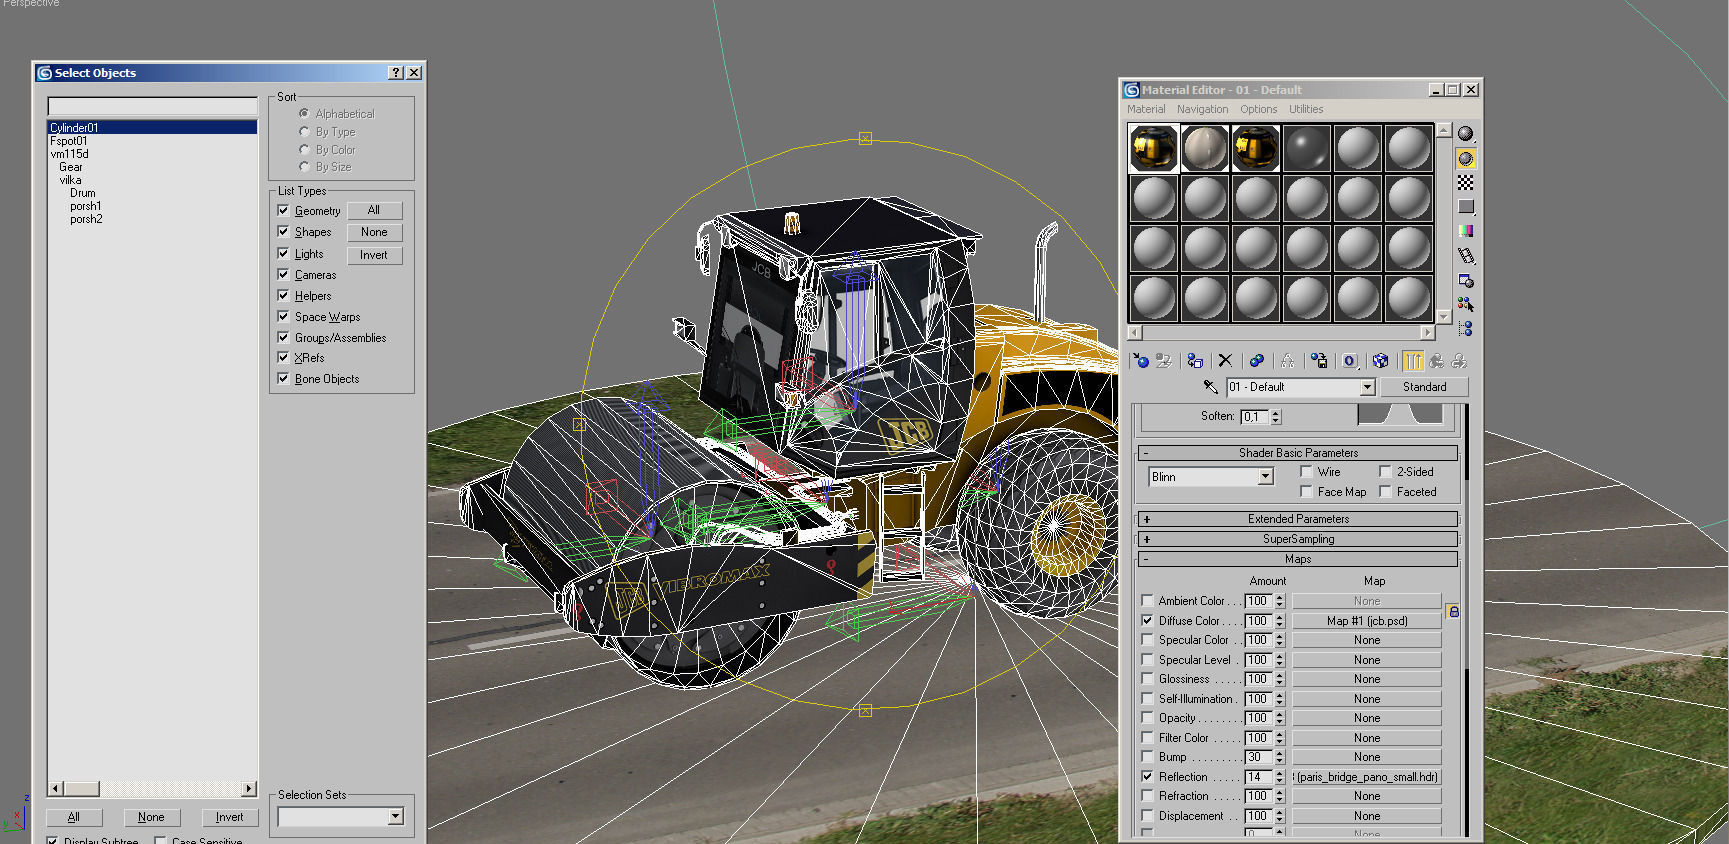Open Options menu in Material Editor
The height and width of the screenshot is (844, 1729).
1258,109
